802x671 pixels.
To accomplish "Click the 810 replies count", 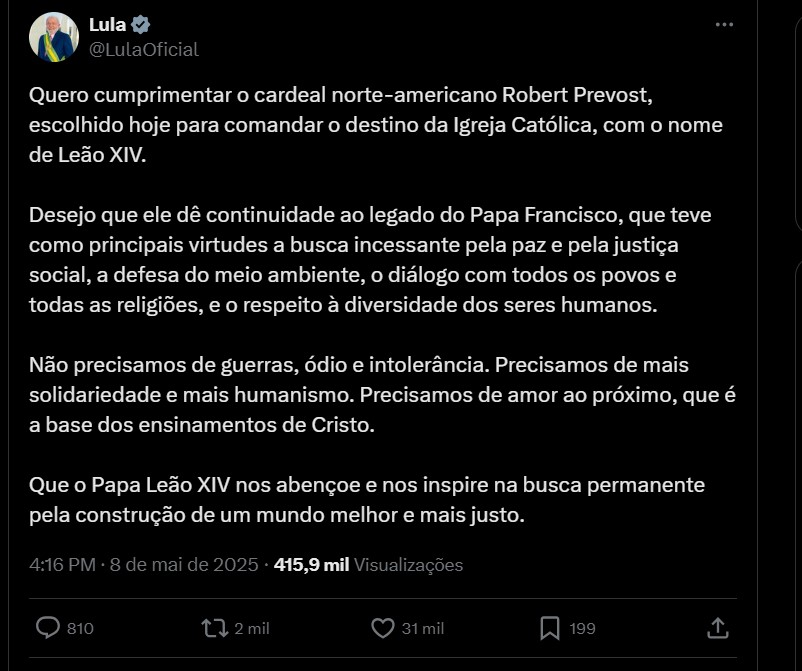I will (x=80, y=629).
